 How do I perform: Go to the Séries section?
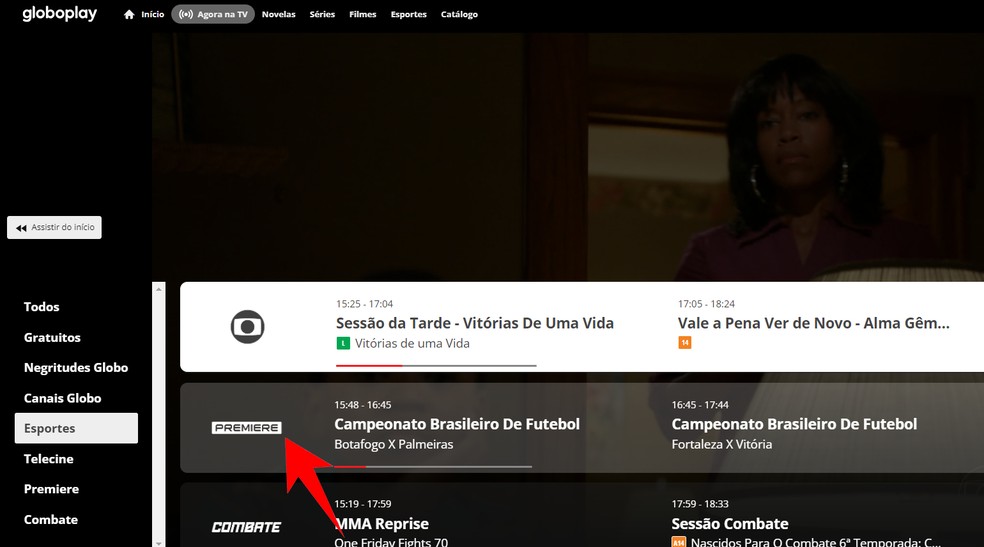[x=322, y=14]
